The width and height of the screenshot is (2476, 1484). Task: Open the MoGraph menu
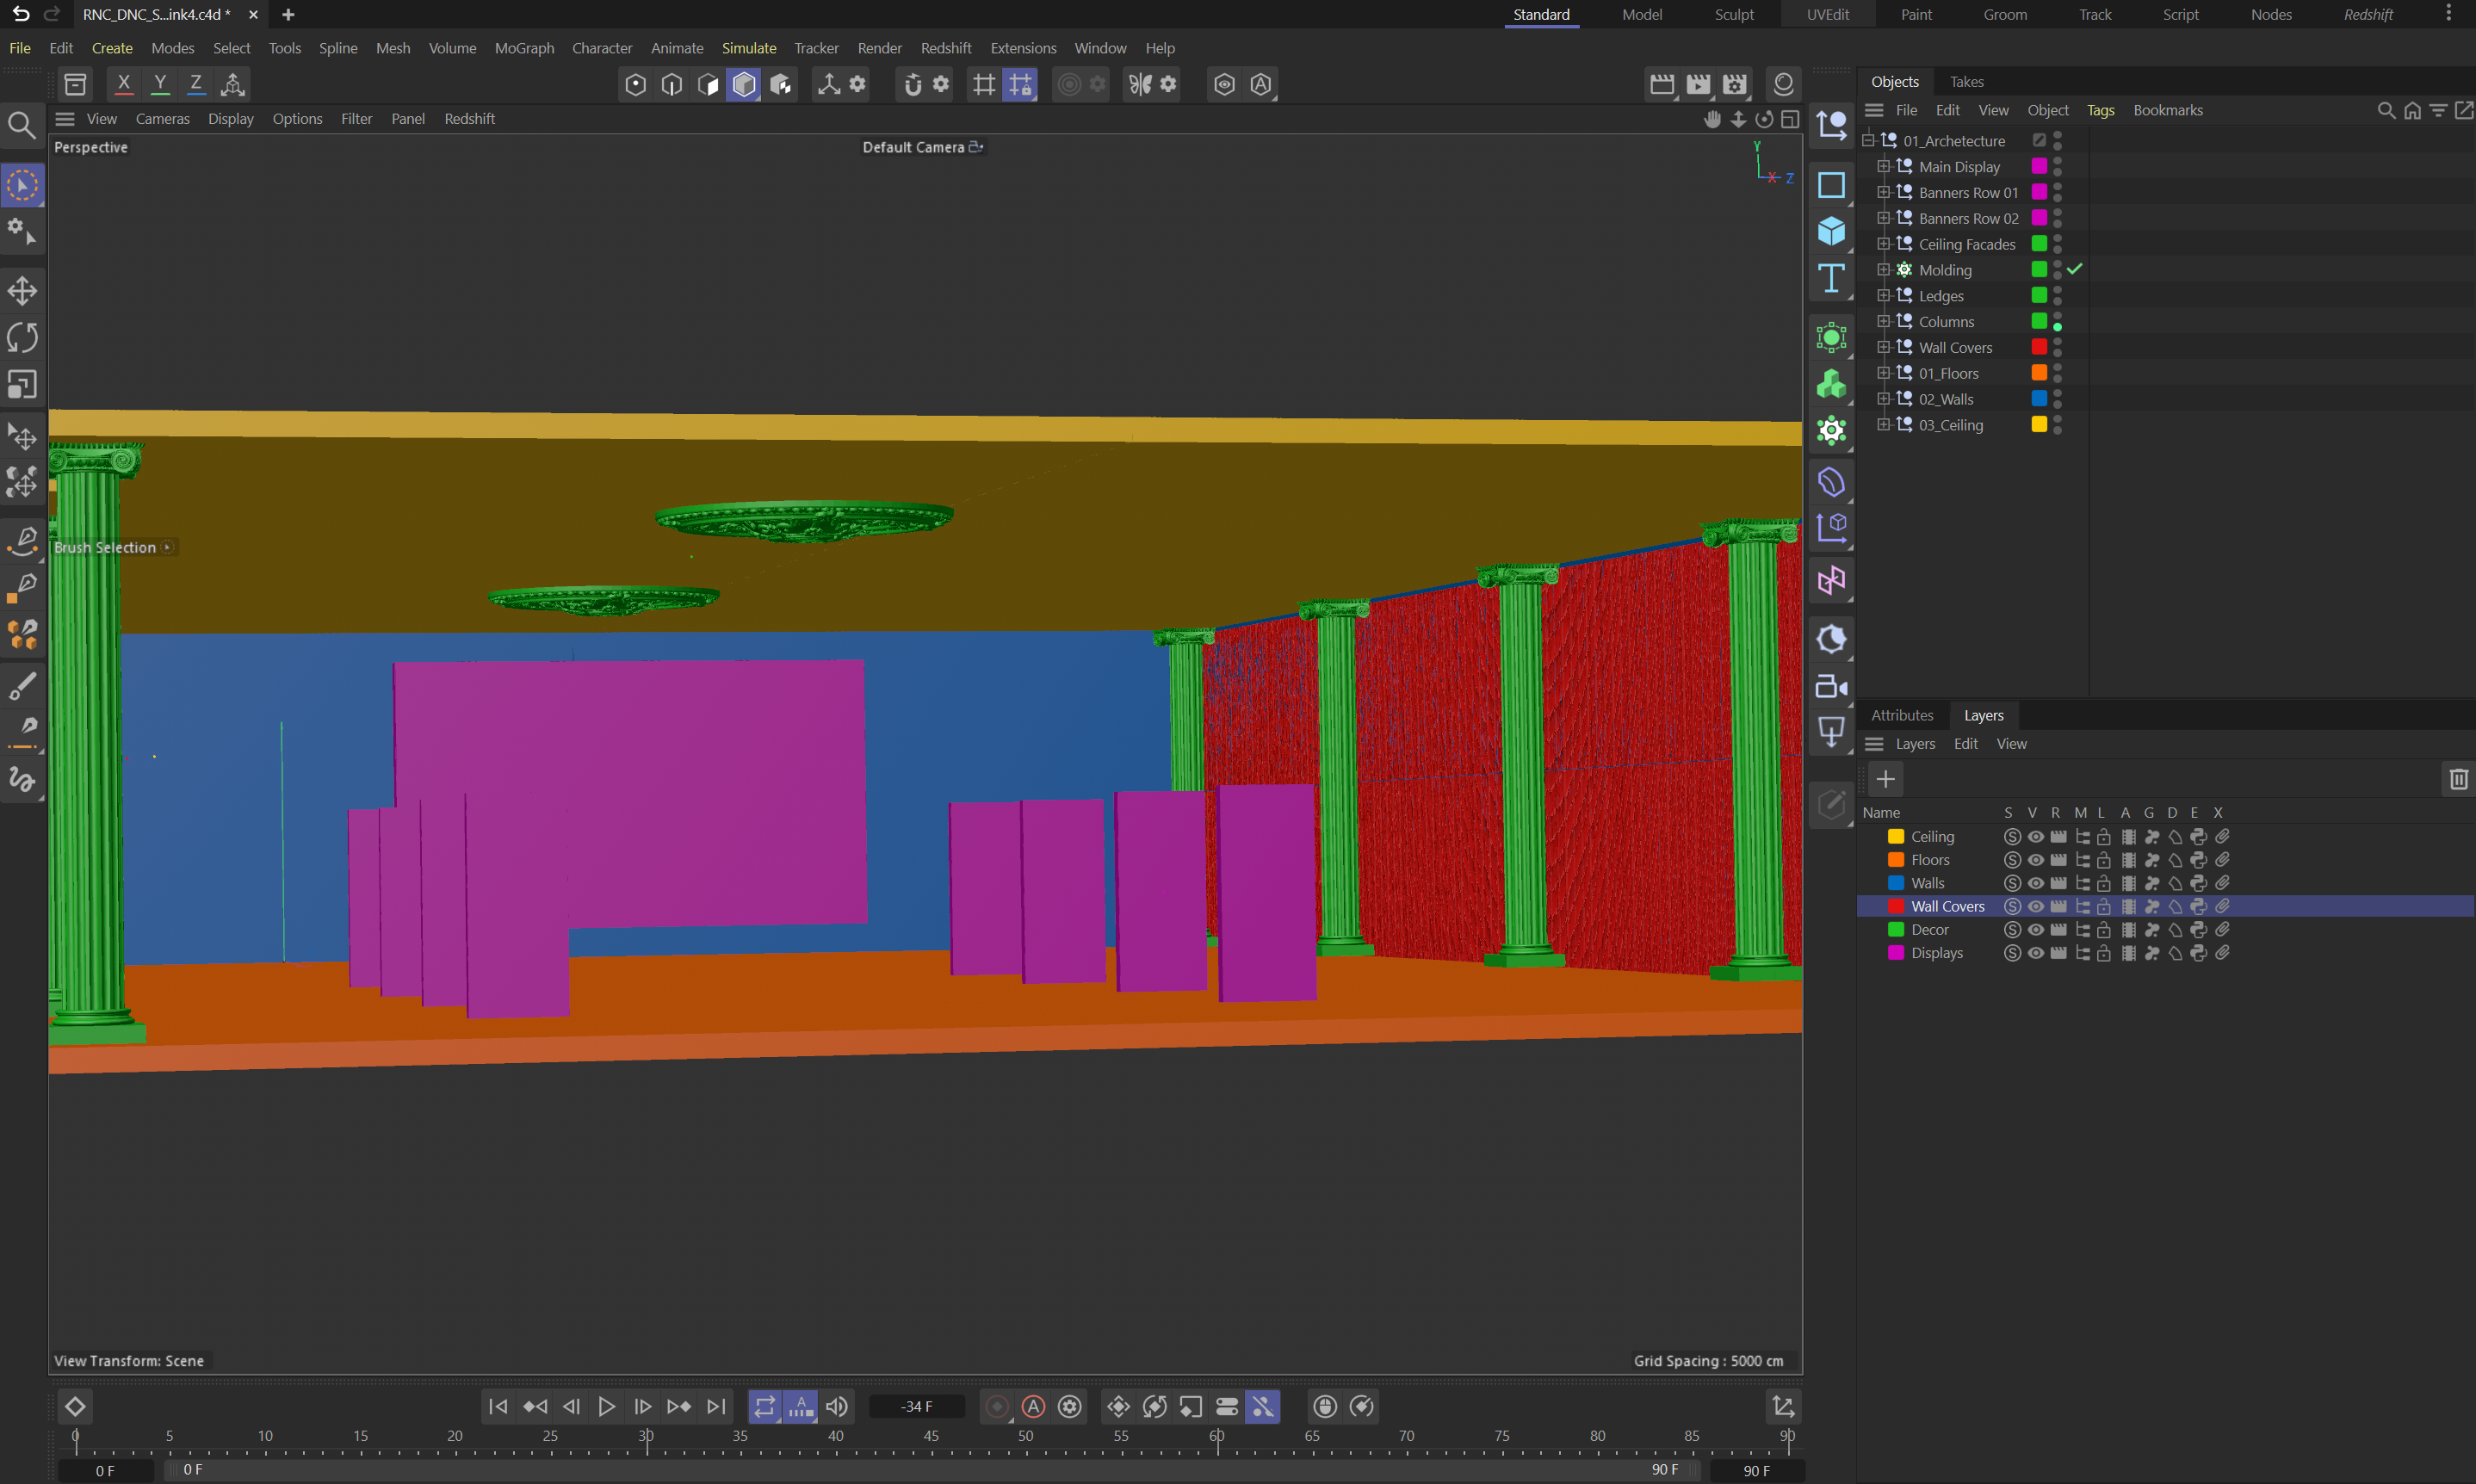[524, 48]
